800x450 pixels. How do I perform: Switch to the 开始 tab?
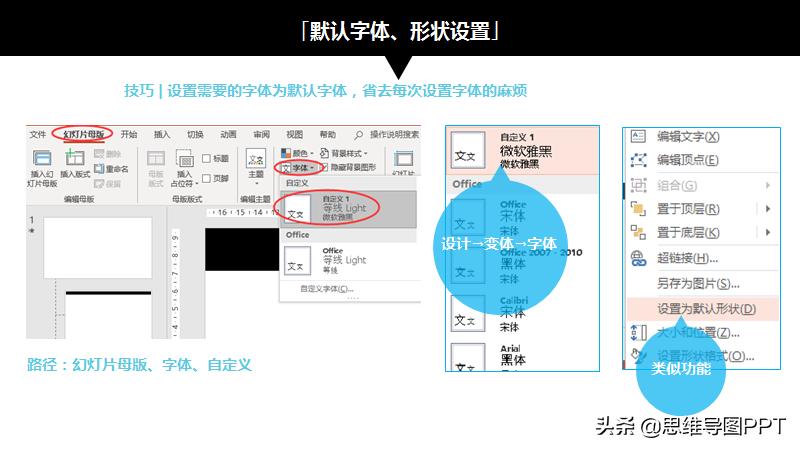[129, 134]
